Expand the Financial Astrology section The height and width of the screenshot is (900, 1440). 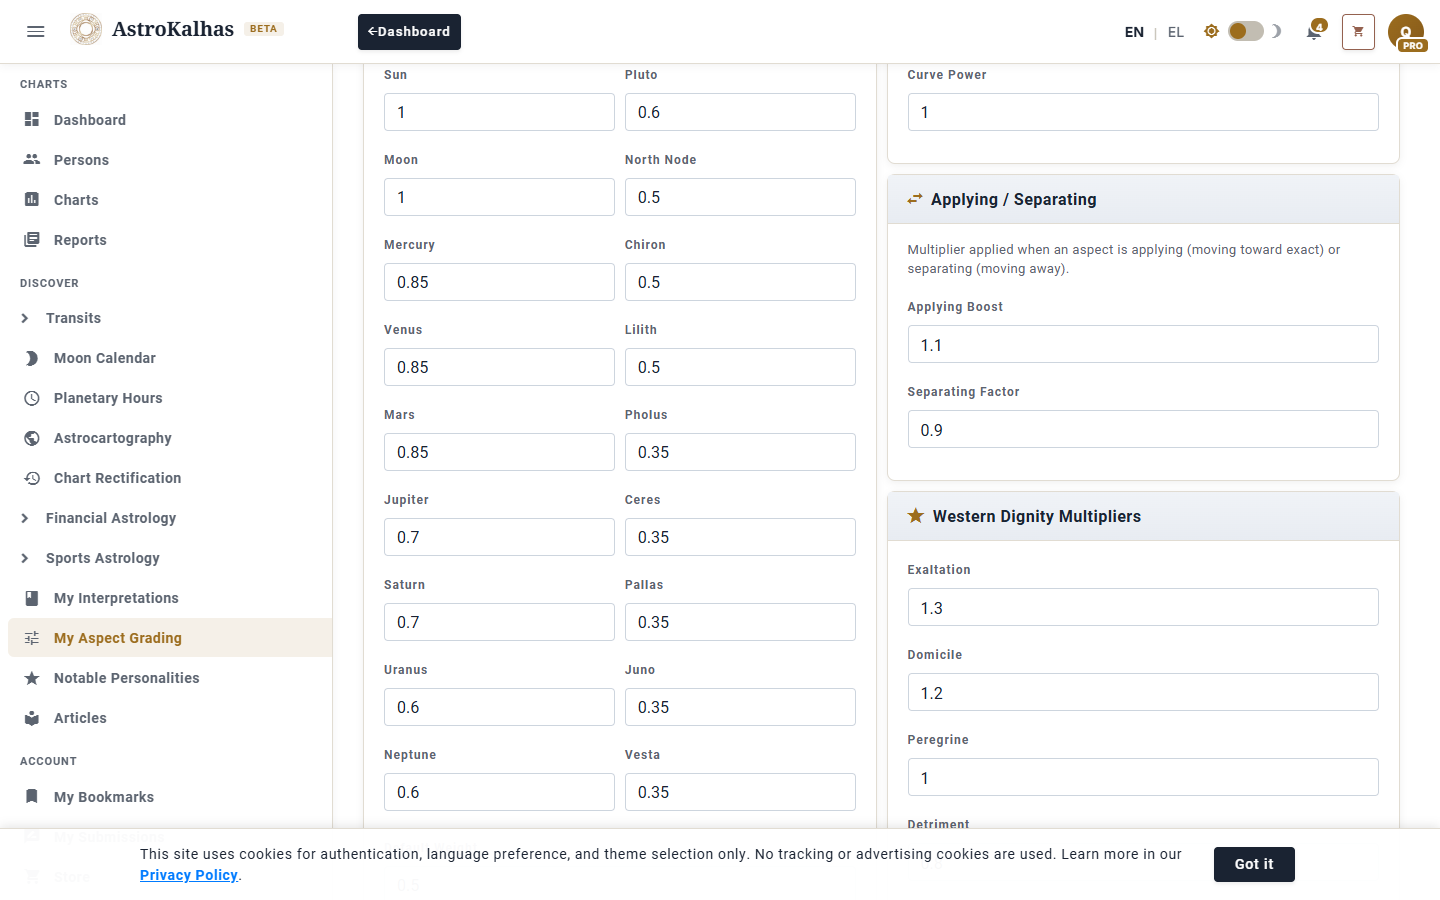pyautogui.click(x=110, y=518)
